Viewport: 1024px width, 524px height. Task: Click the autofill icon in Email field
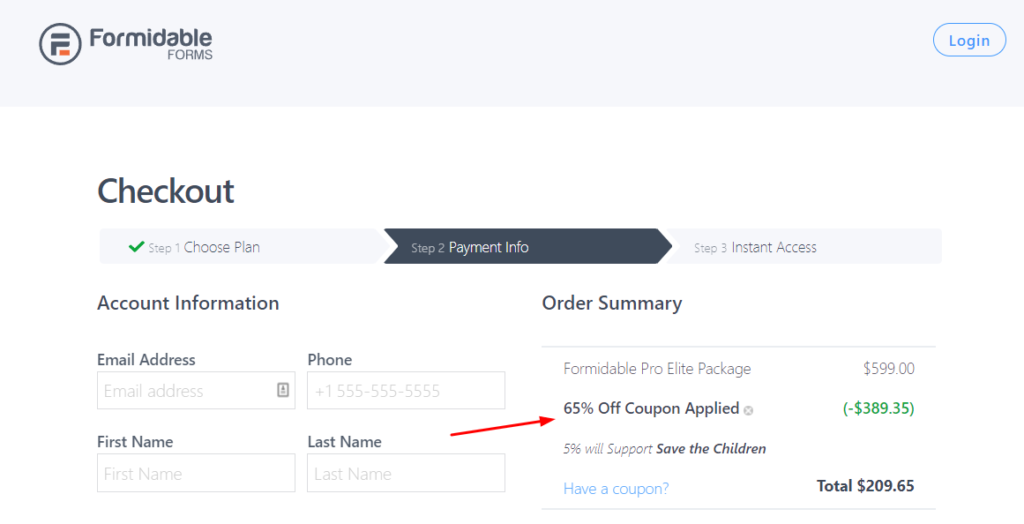(x=283, y=390)
